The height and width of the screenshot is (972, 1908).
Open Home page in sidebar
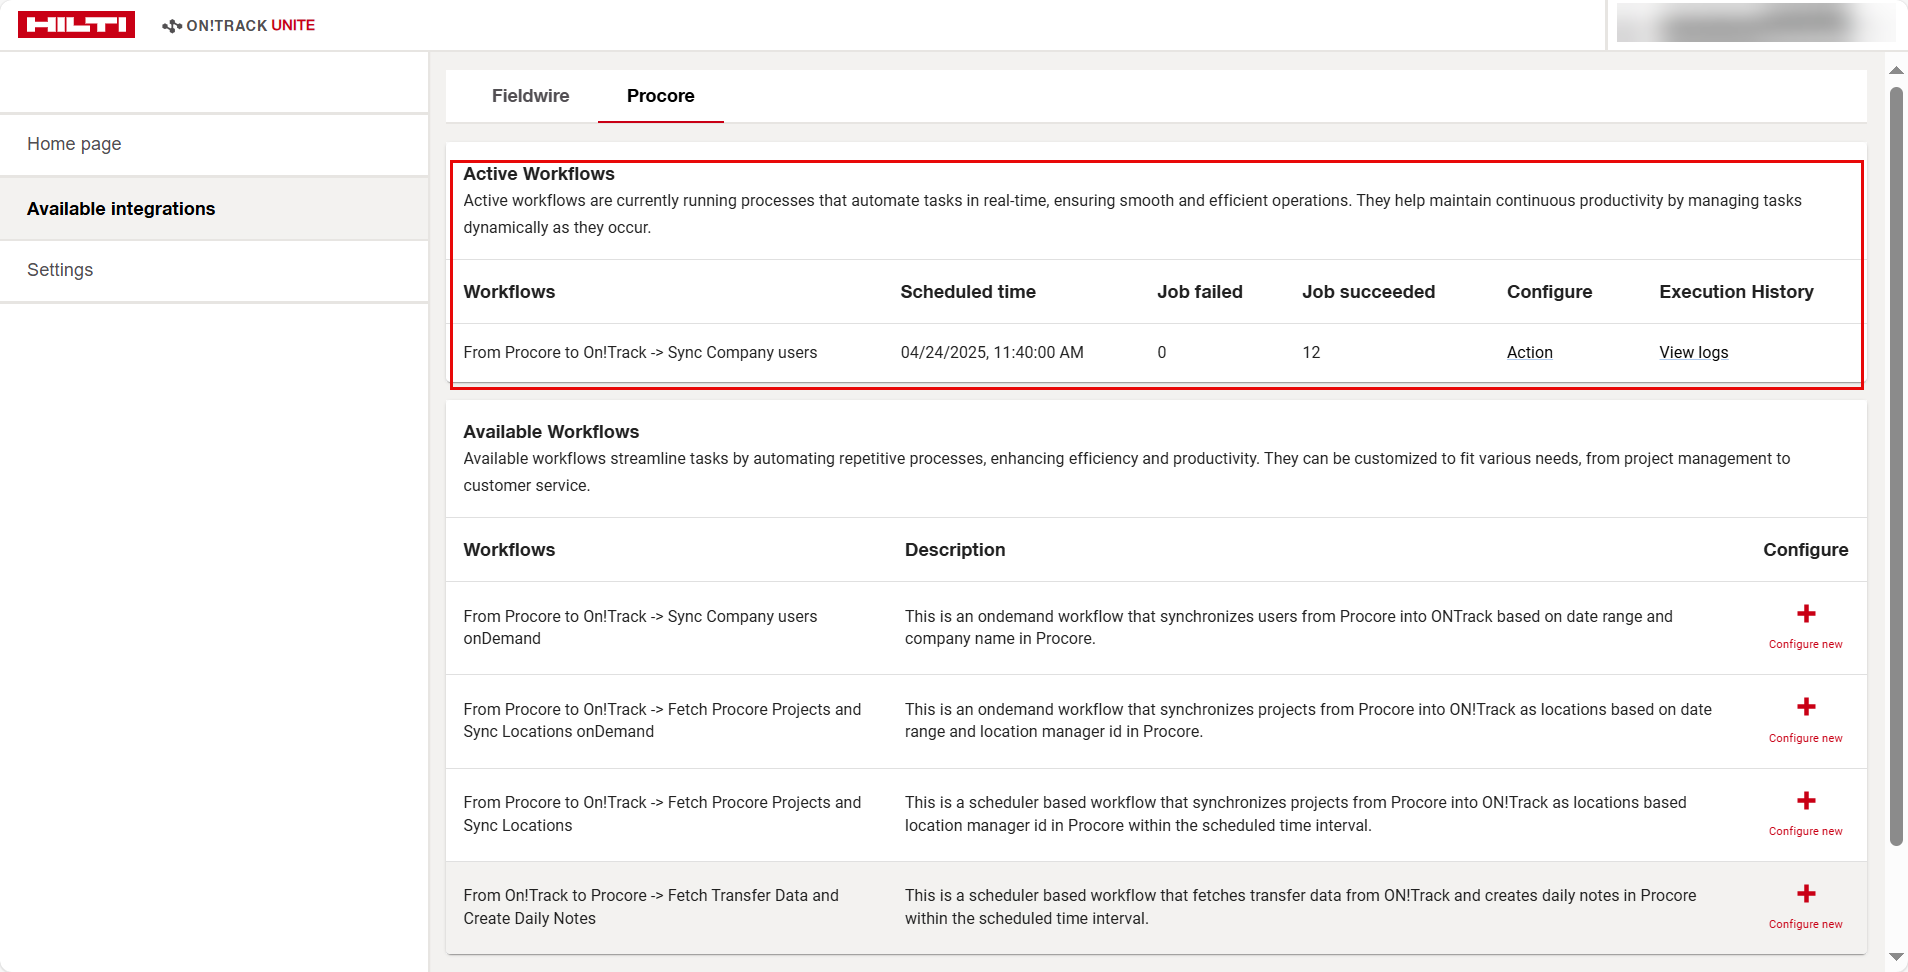(x=214, y=144)
